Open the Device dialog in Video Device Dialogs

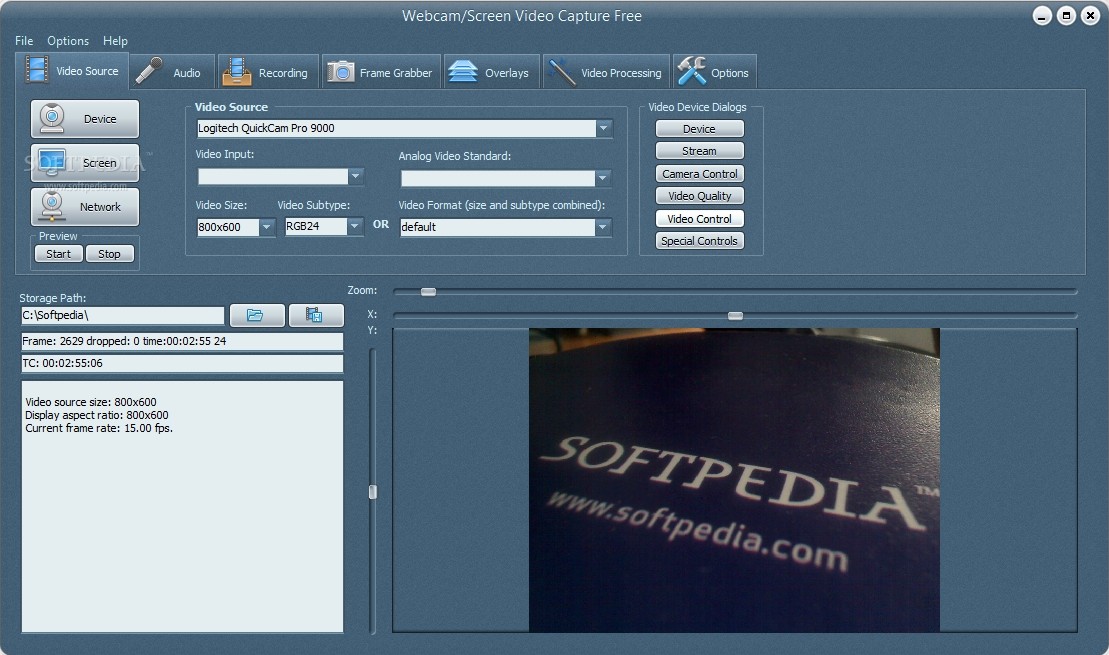pos(699,129)
